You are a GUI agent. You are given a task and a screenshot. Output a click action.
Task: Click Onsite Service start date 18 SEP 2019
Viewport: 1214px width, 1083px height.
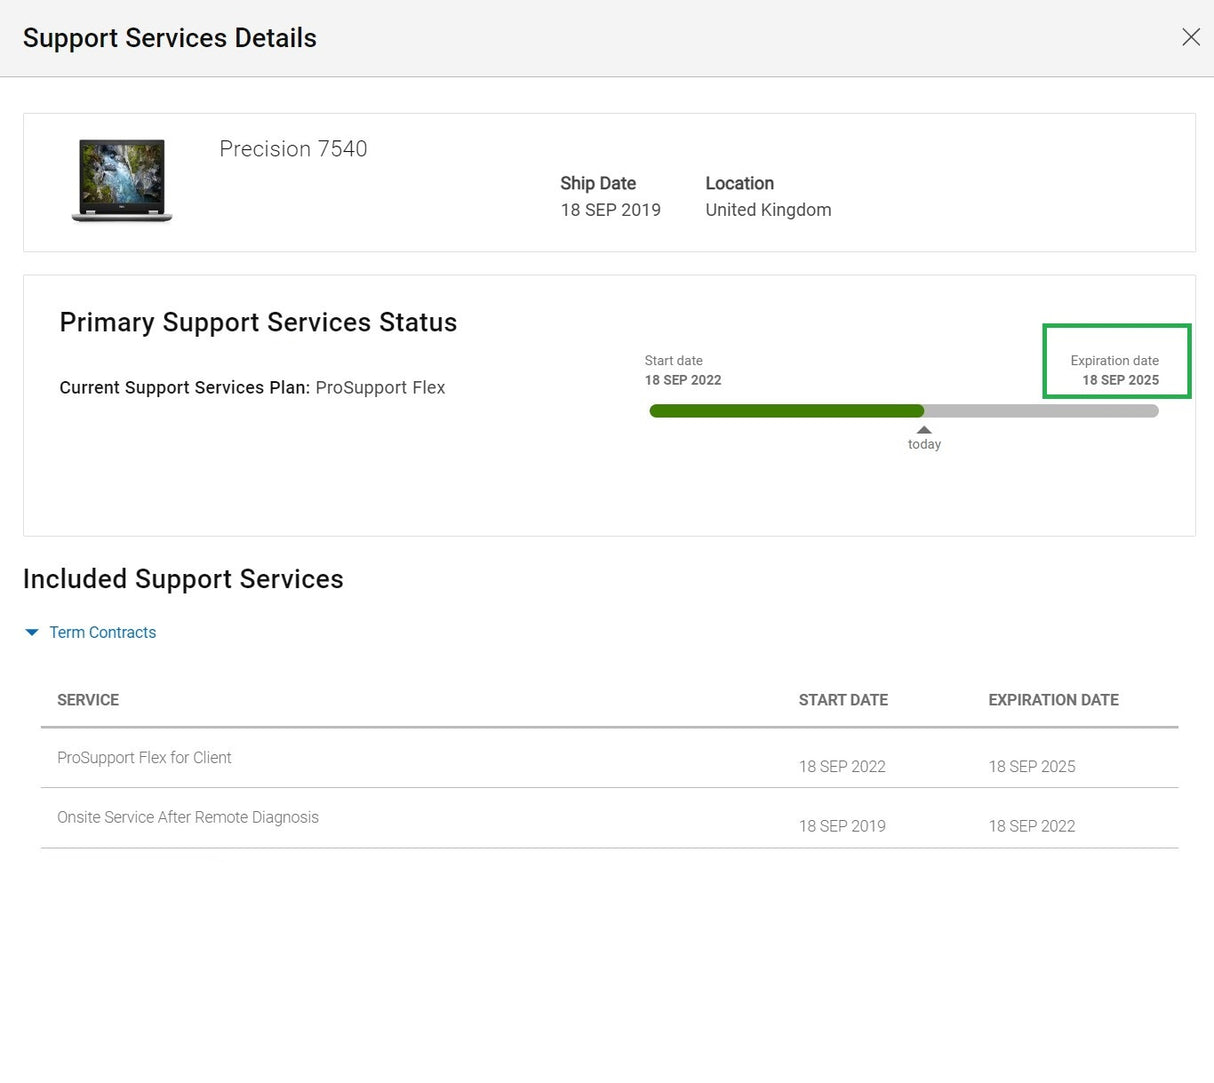pos(842,826)
